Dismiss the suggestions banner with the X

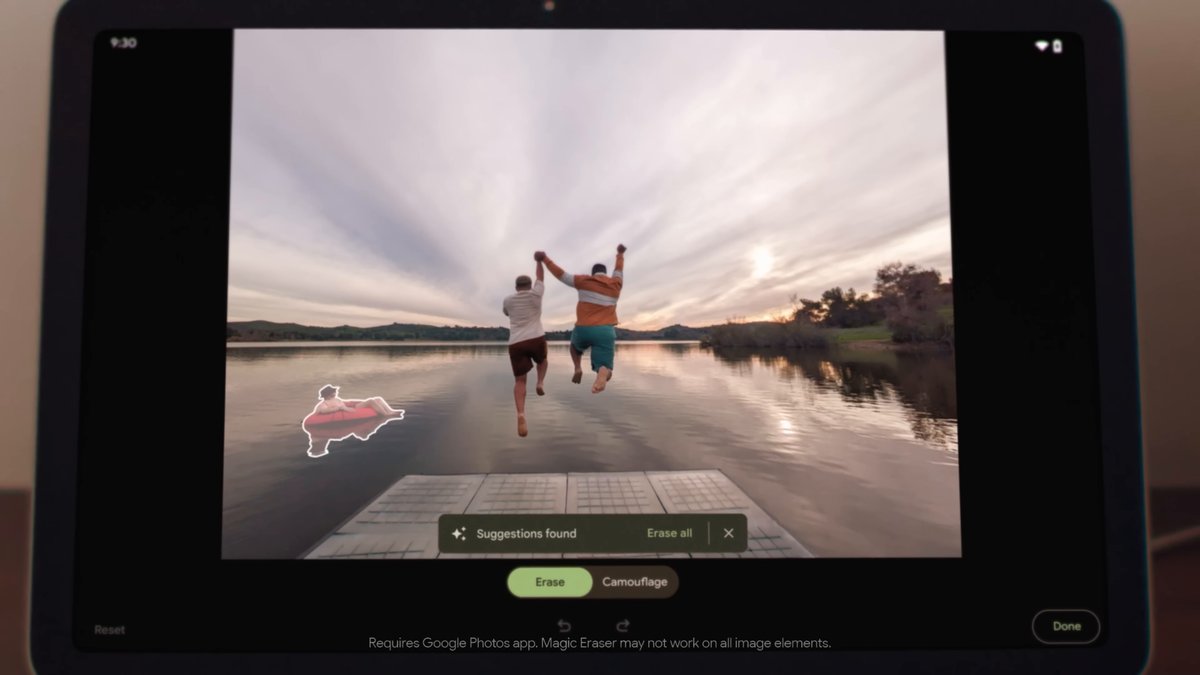(x=728, y=533)
